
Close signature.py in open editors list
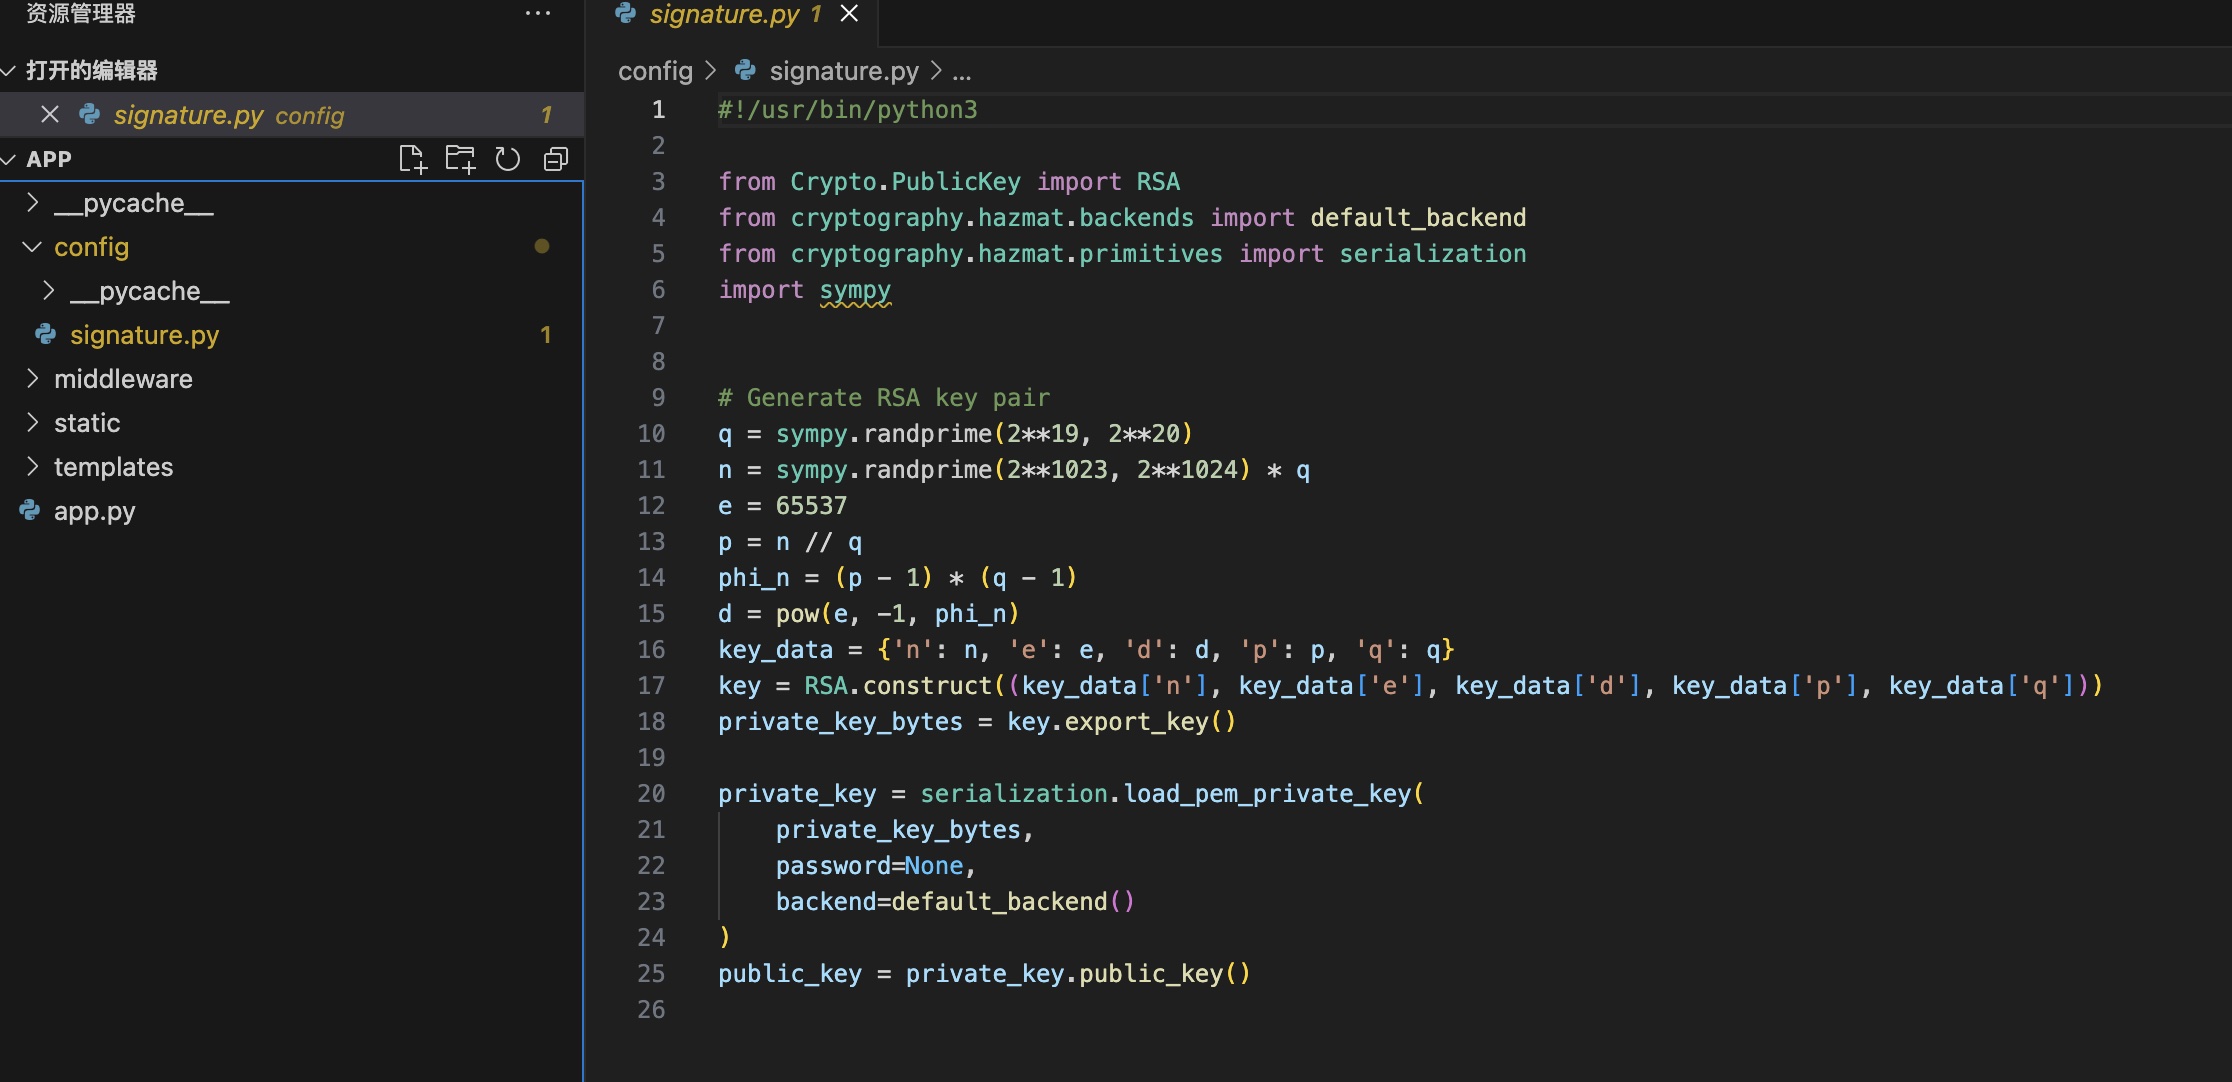coord(50,115)
